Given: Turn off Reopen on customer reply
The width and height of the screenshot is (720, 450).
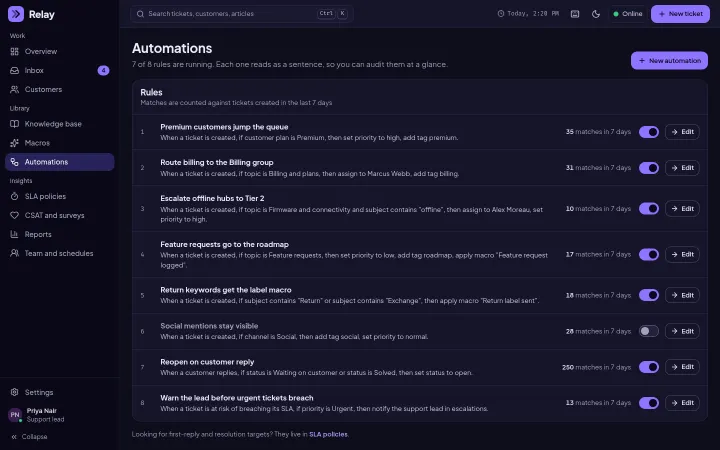Looking at the screenshot, I should click(x=649, y=367).
